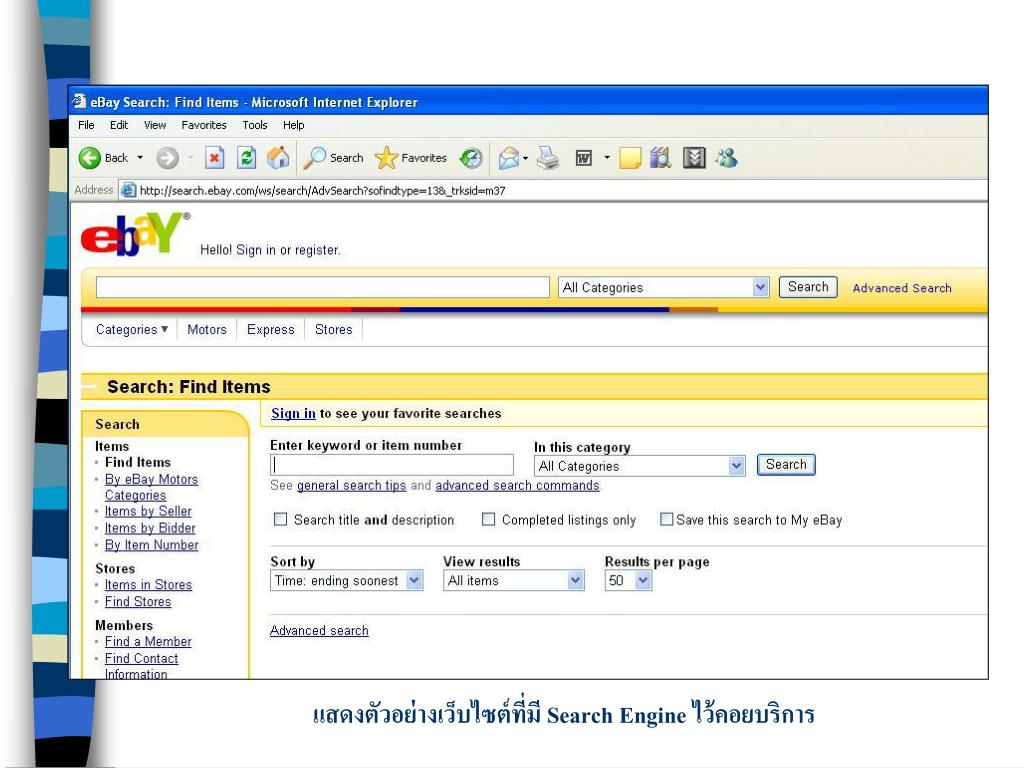Click the eBay logo
The width and height of the screenshot is (1024, 768).
coord(135,233)
